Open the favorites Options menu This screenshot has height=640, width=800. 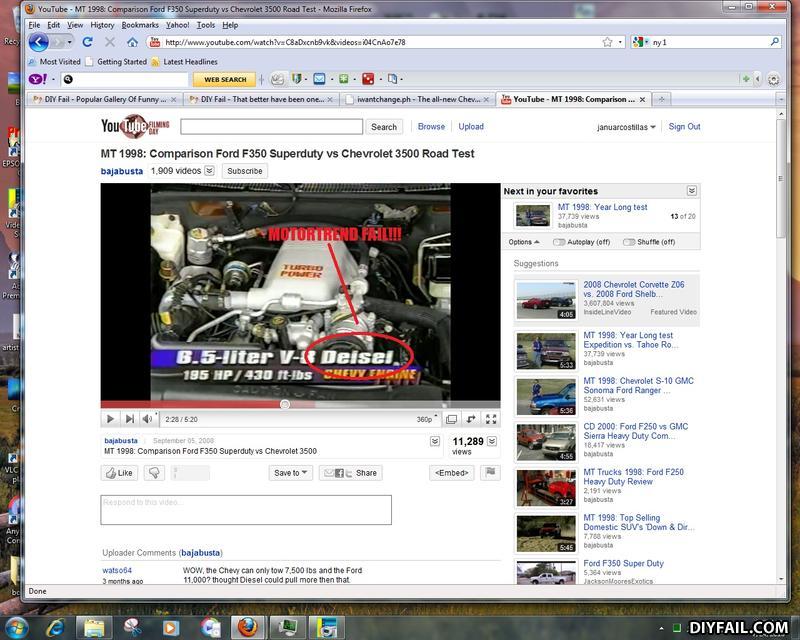524,242
